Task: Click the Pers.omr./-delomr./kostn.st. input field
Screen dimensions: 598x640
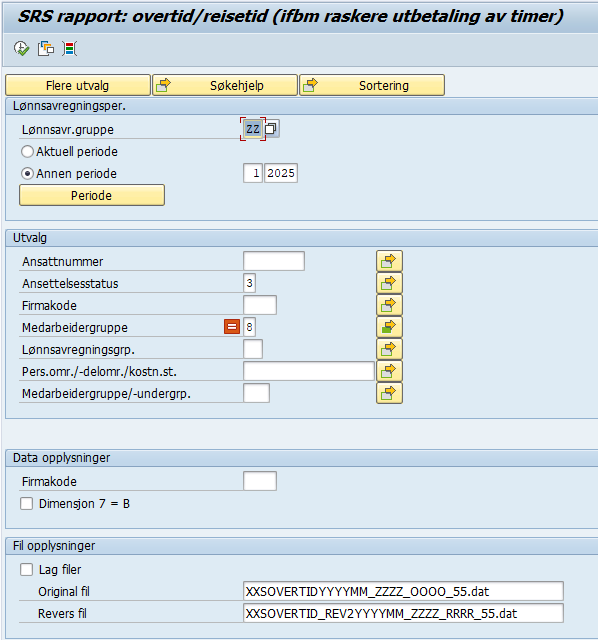Action: coord(309,371)
